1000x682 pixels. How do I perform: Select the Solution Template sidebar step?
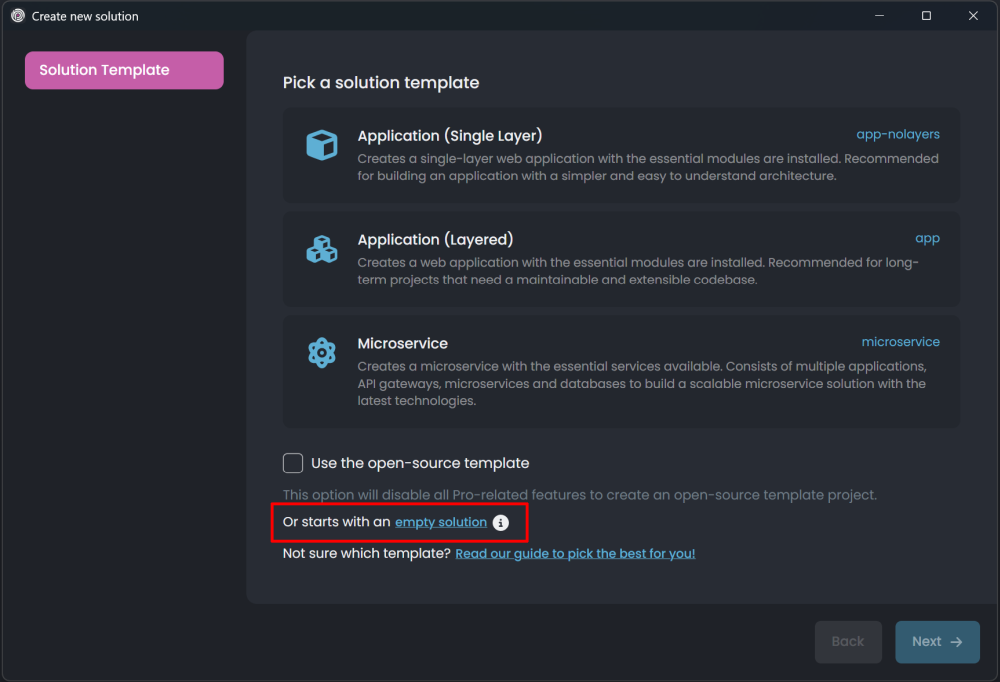click(124, 70)
